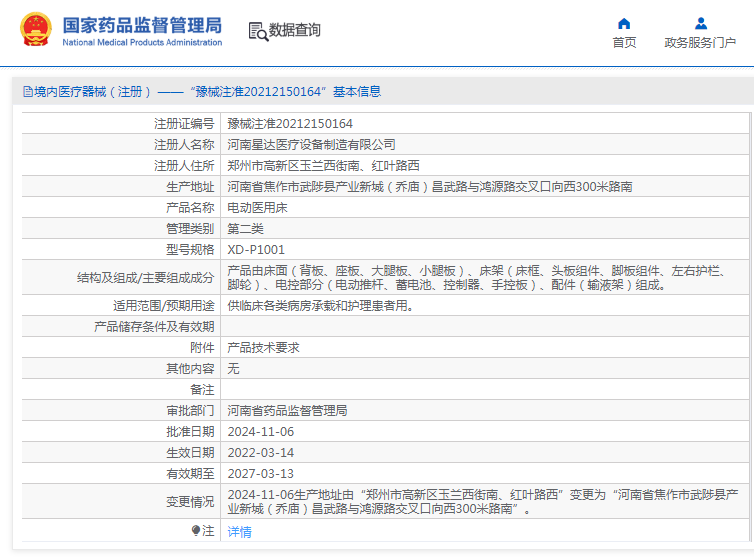Click the 批准日期 label
Screen dimensions: 754x558
pos(190,431)
